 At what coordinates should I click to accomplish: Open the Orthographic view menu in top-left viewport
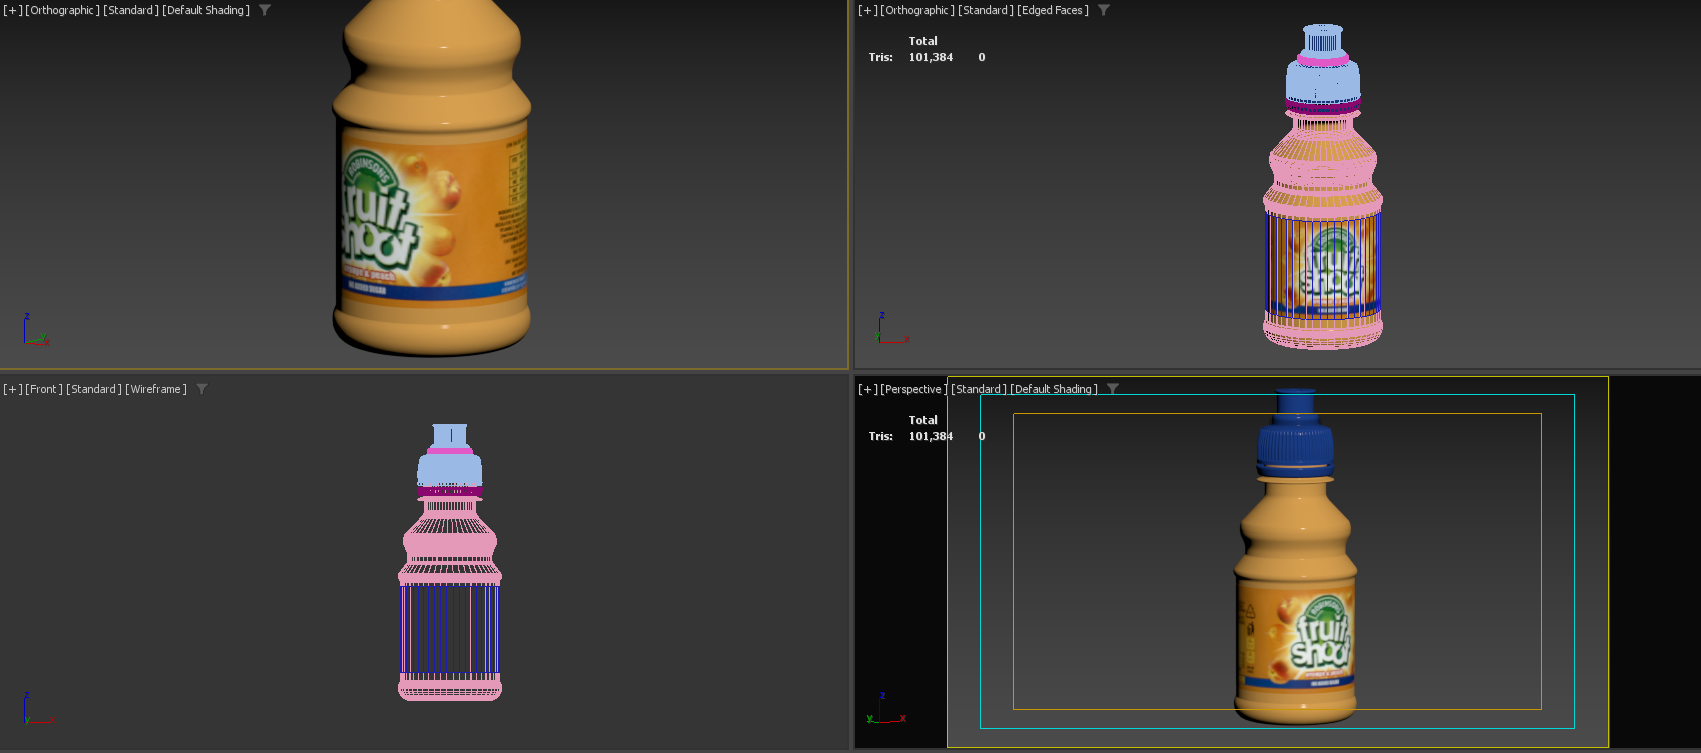[x=63, y=10]
